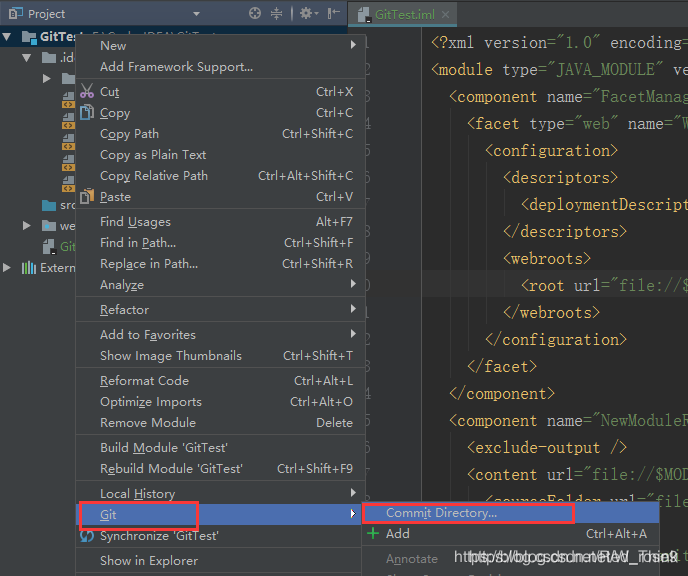Select Show in Explorer
The image size is (688, 576).
pyautogui.click(x=220, y=561)
